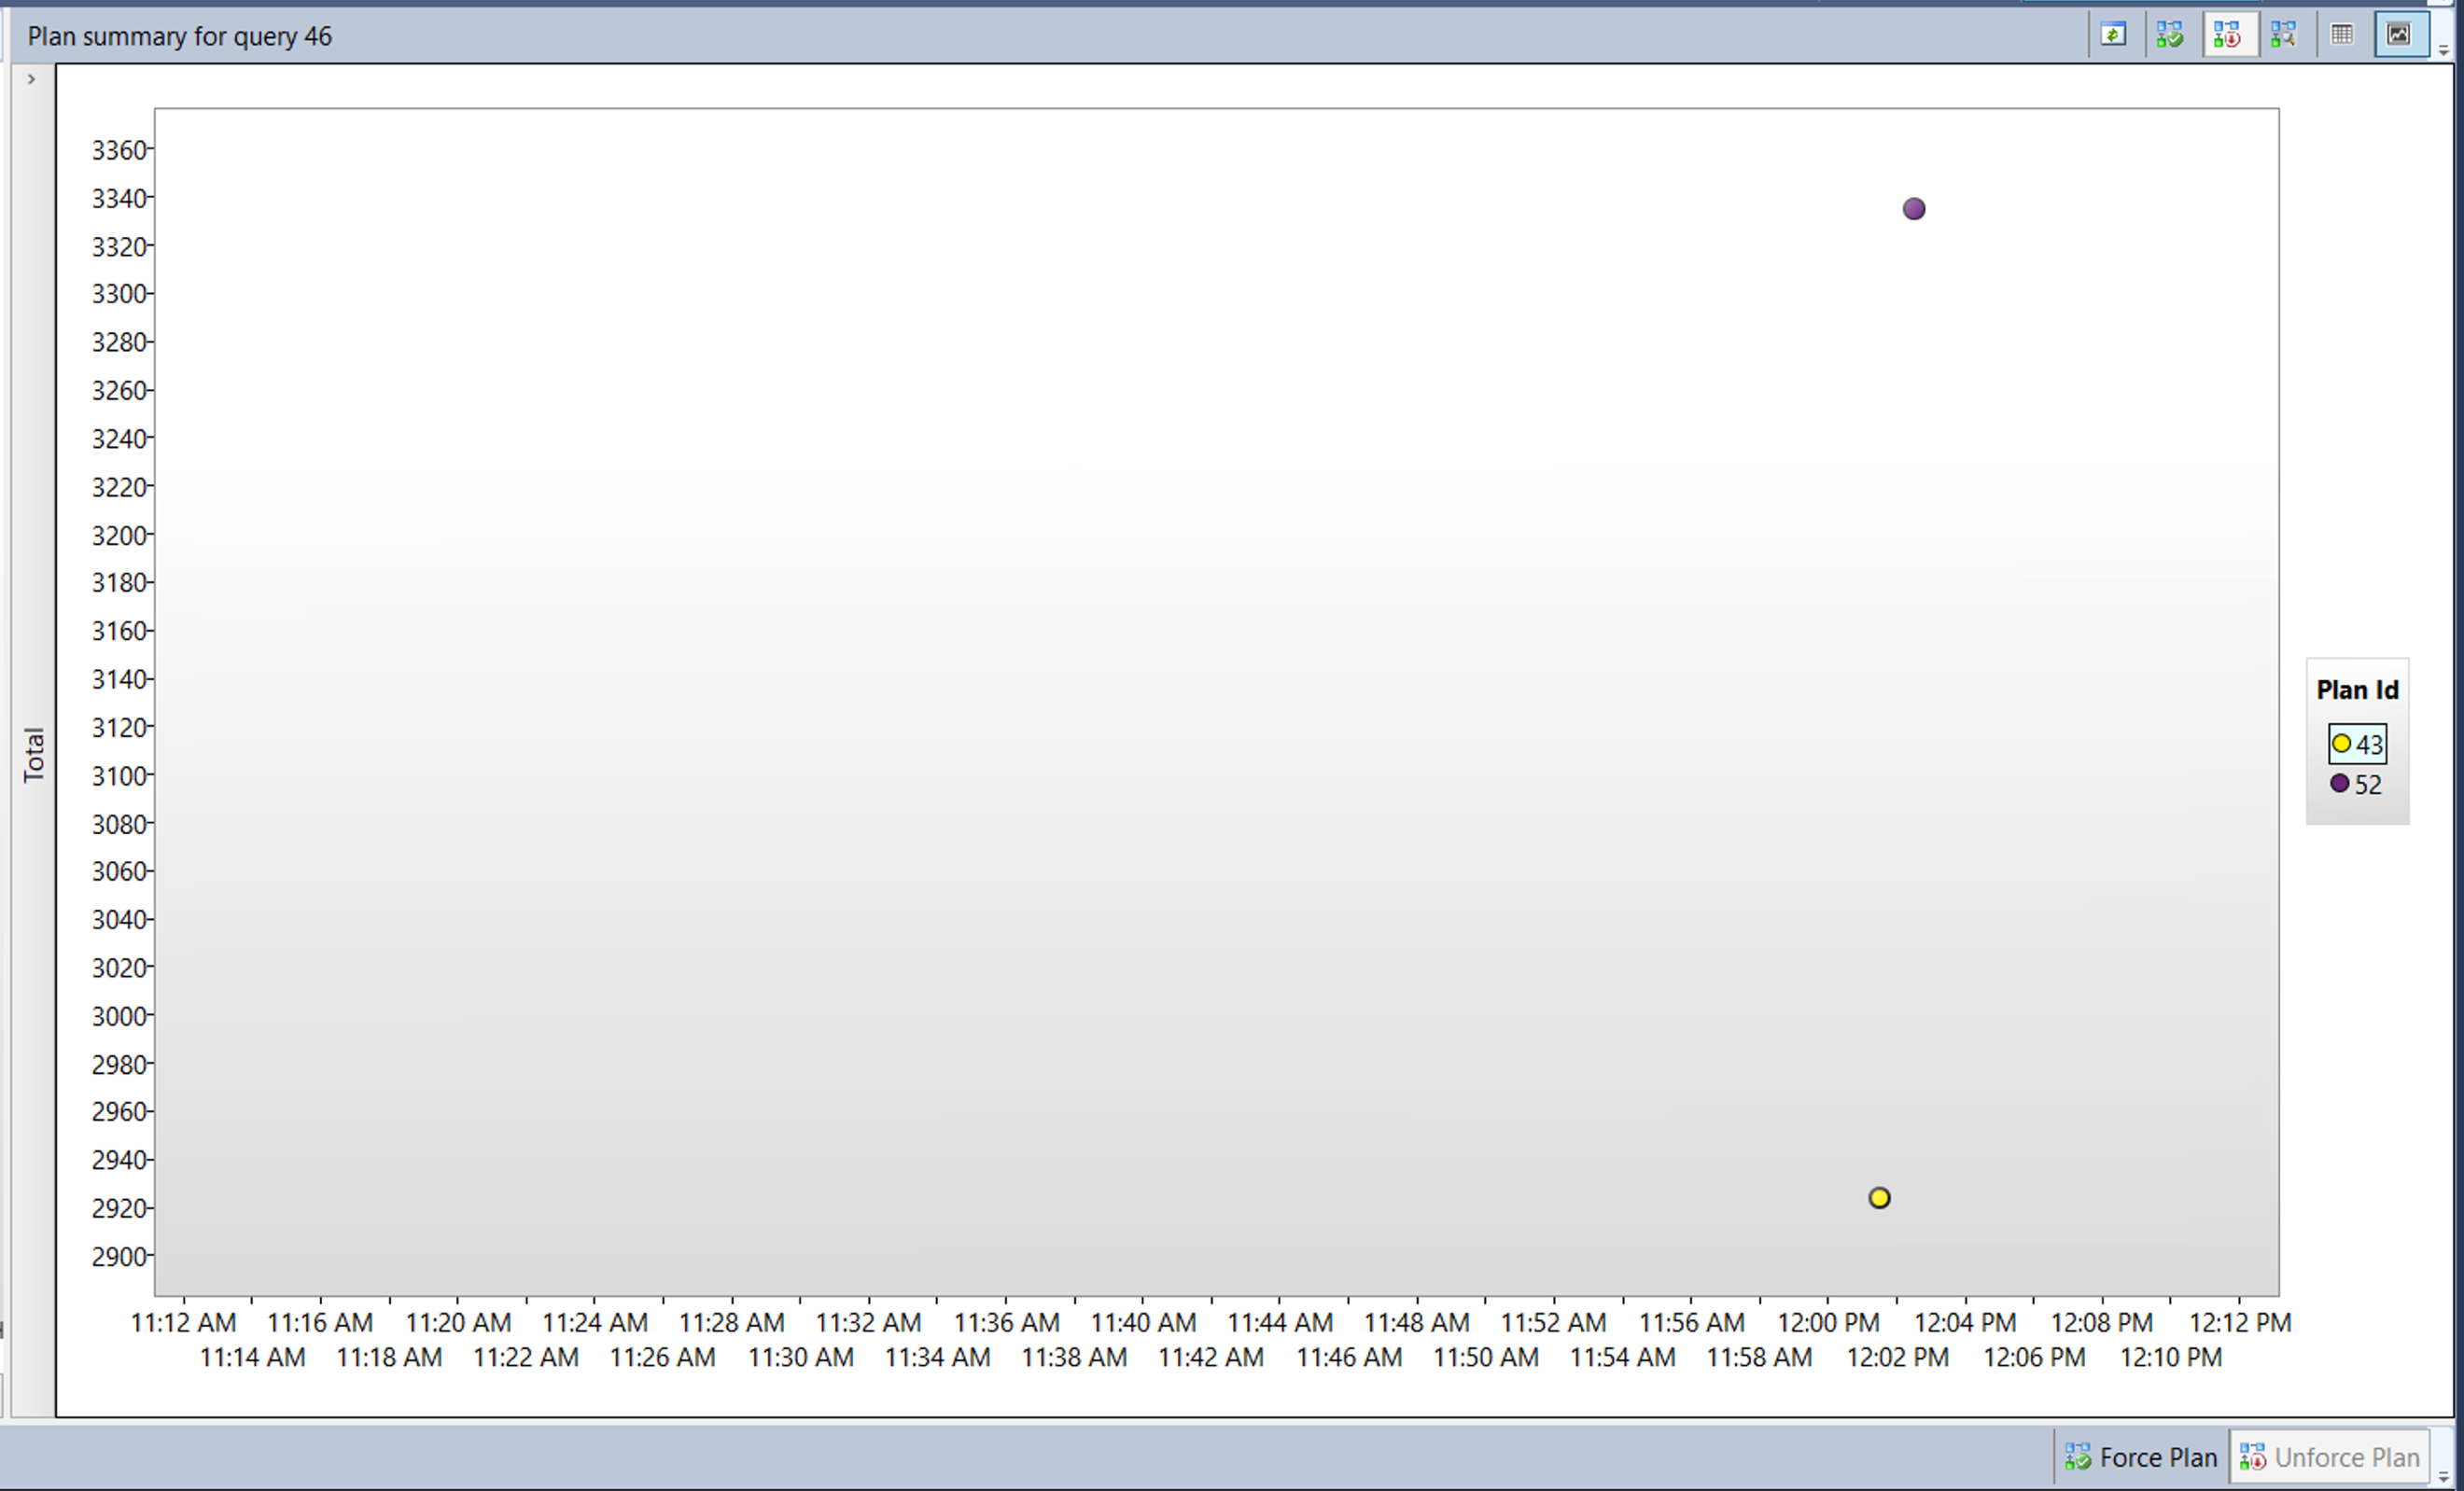Select the yellow plan 43 data point
The width and height of the screenshot is (2464, 1491).
click(x=1879, y=1198)
